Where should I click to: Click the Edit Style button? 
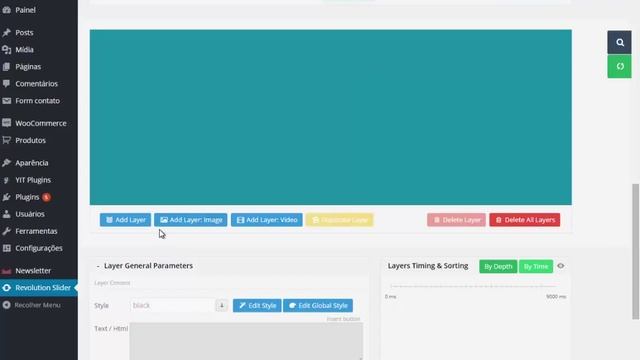point(257,305)
